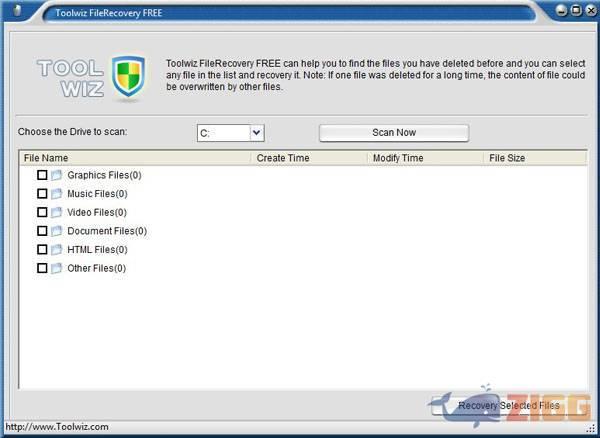Minimize the Toolwiz FileRecovery window

point(562,11)
